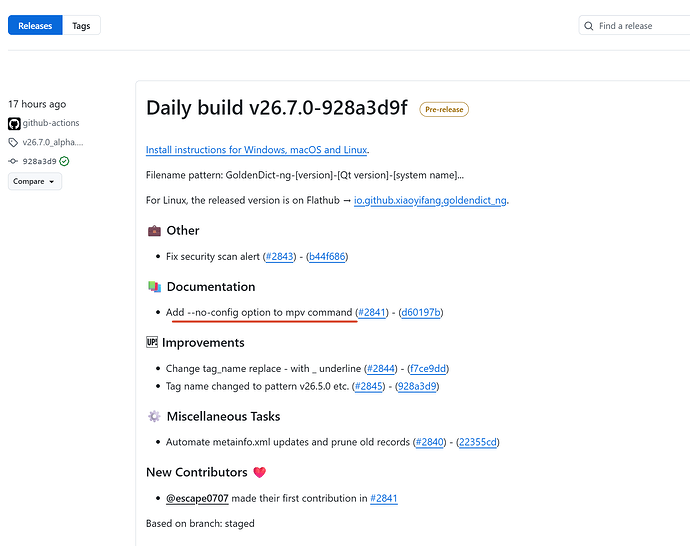Click the Miscellaneous Tasks heading
The image size is (690, 546).
click(x=224, y=417)
